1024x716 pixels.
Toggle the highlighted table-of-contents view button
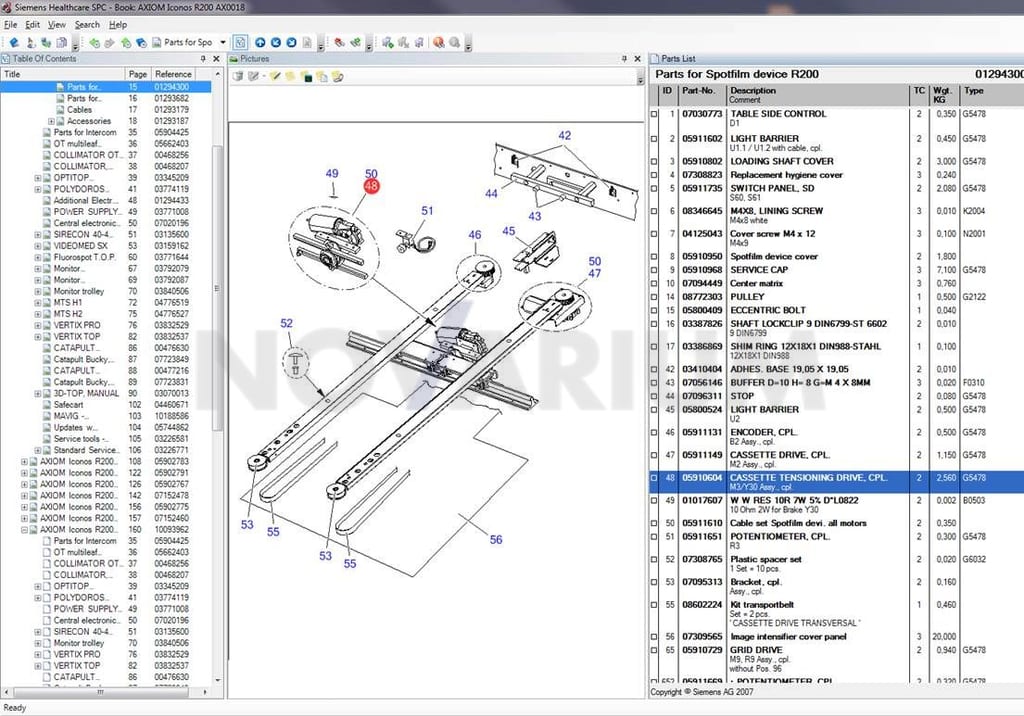[x=240, y=42]
